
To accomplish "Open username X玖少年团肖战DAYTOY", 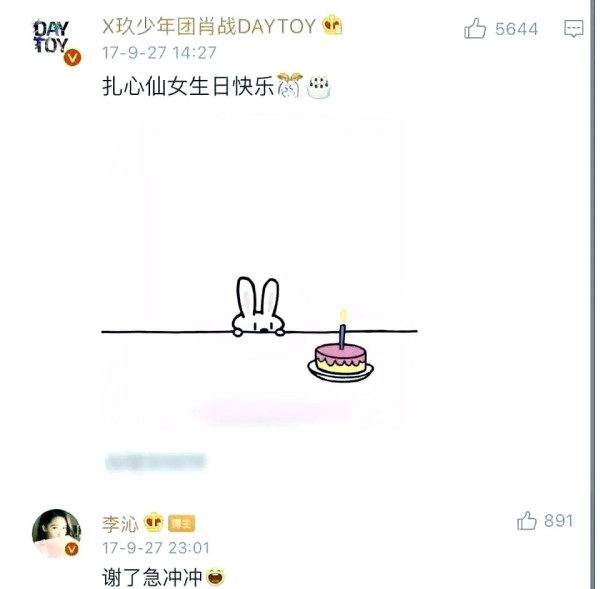I will pyautogui.click(x=209, y=26).
